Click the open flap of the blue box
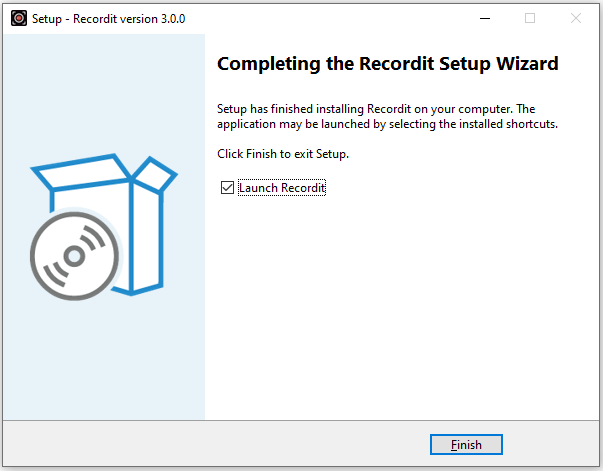Image resolution: width=603 pixels, height=471 pixels. click(x=155, y=174)
